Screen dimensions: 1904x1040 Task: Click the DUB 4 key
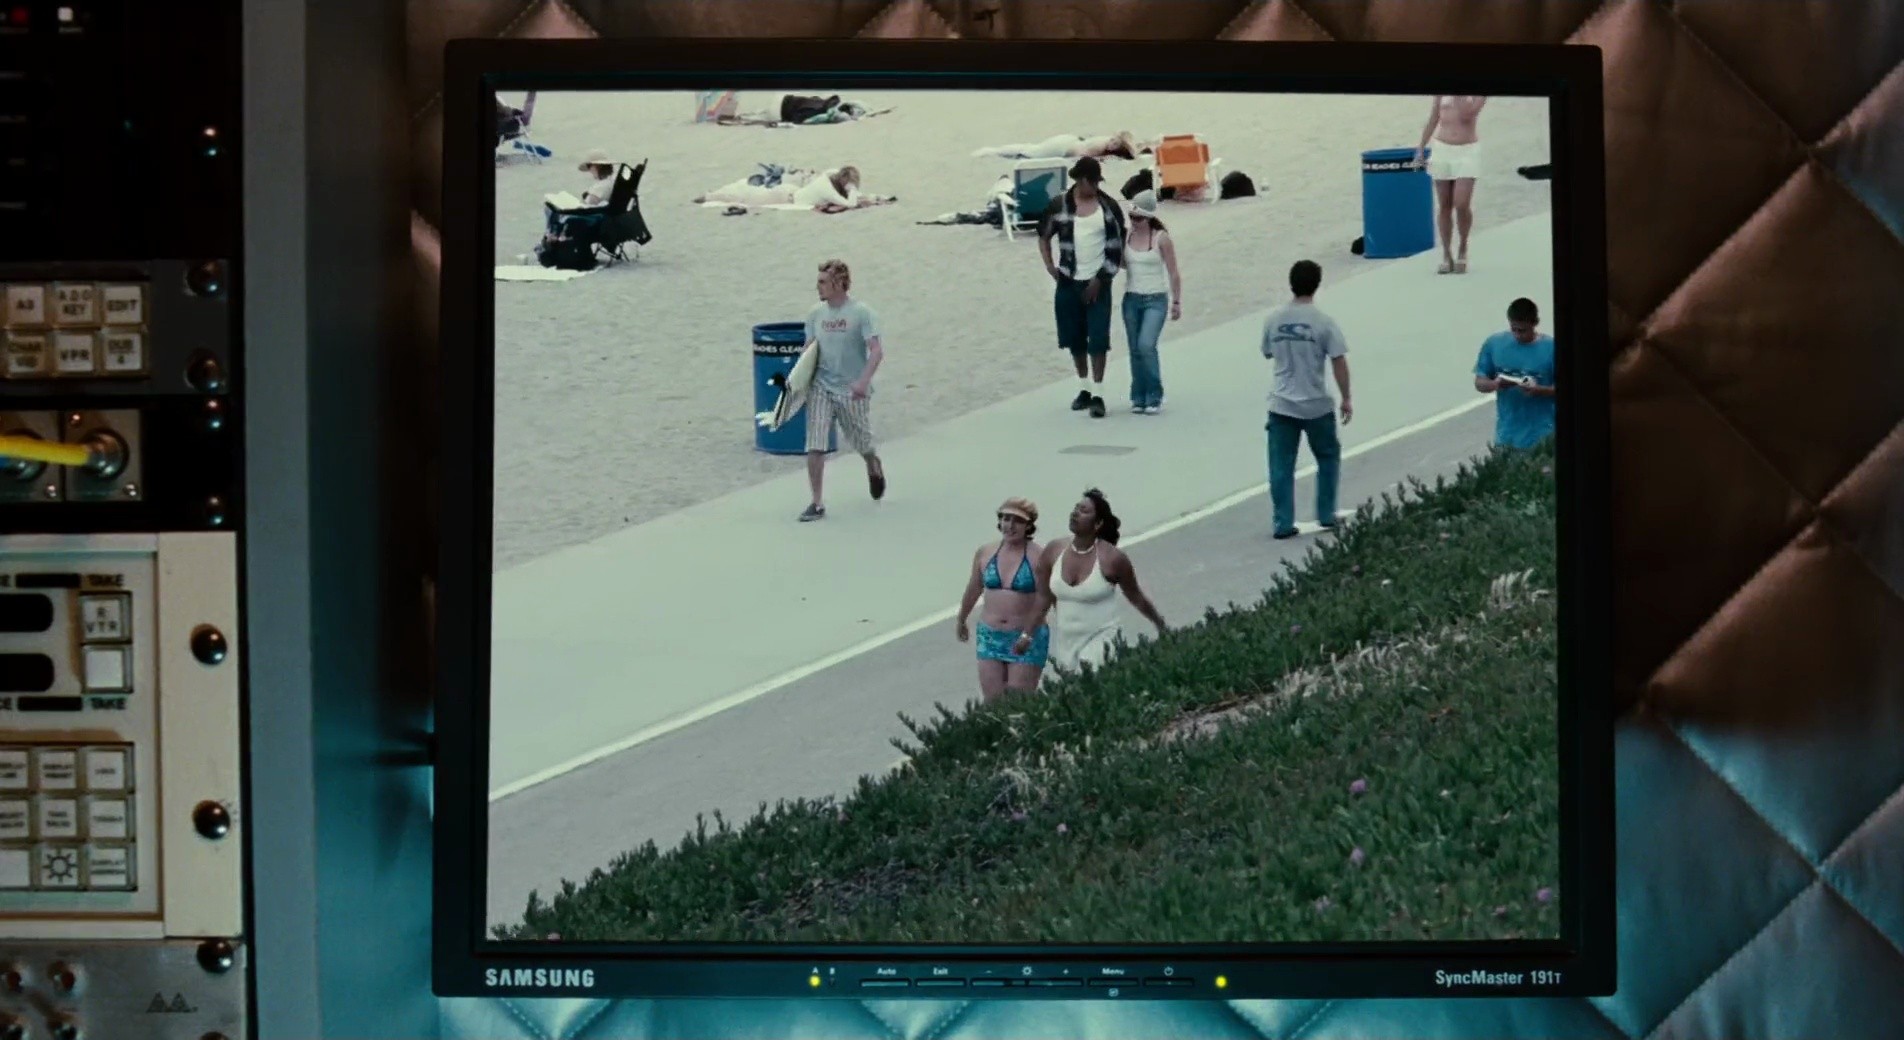click(x=121, y=354)
